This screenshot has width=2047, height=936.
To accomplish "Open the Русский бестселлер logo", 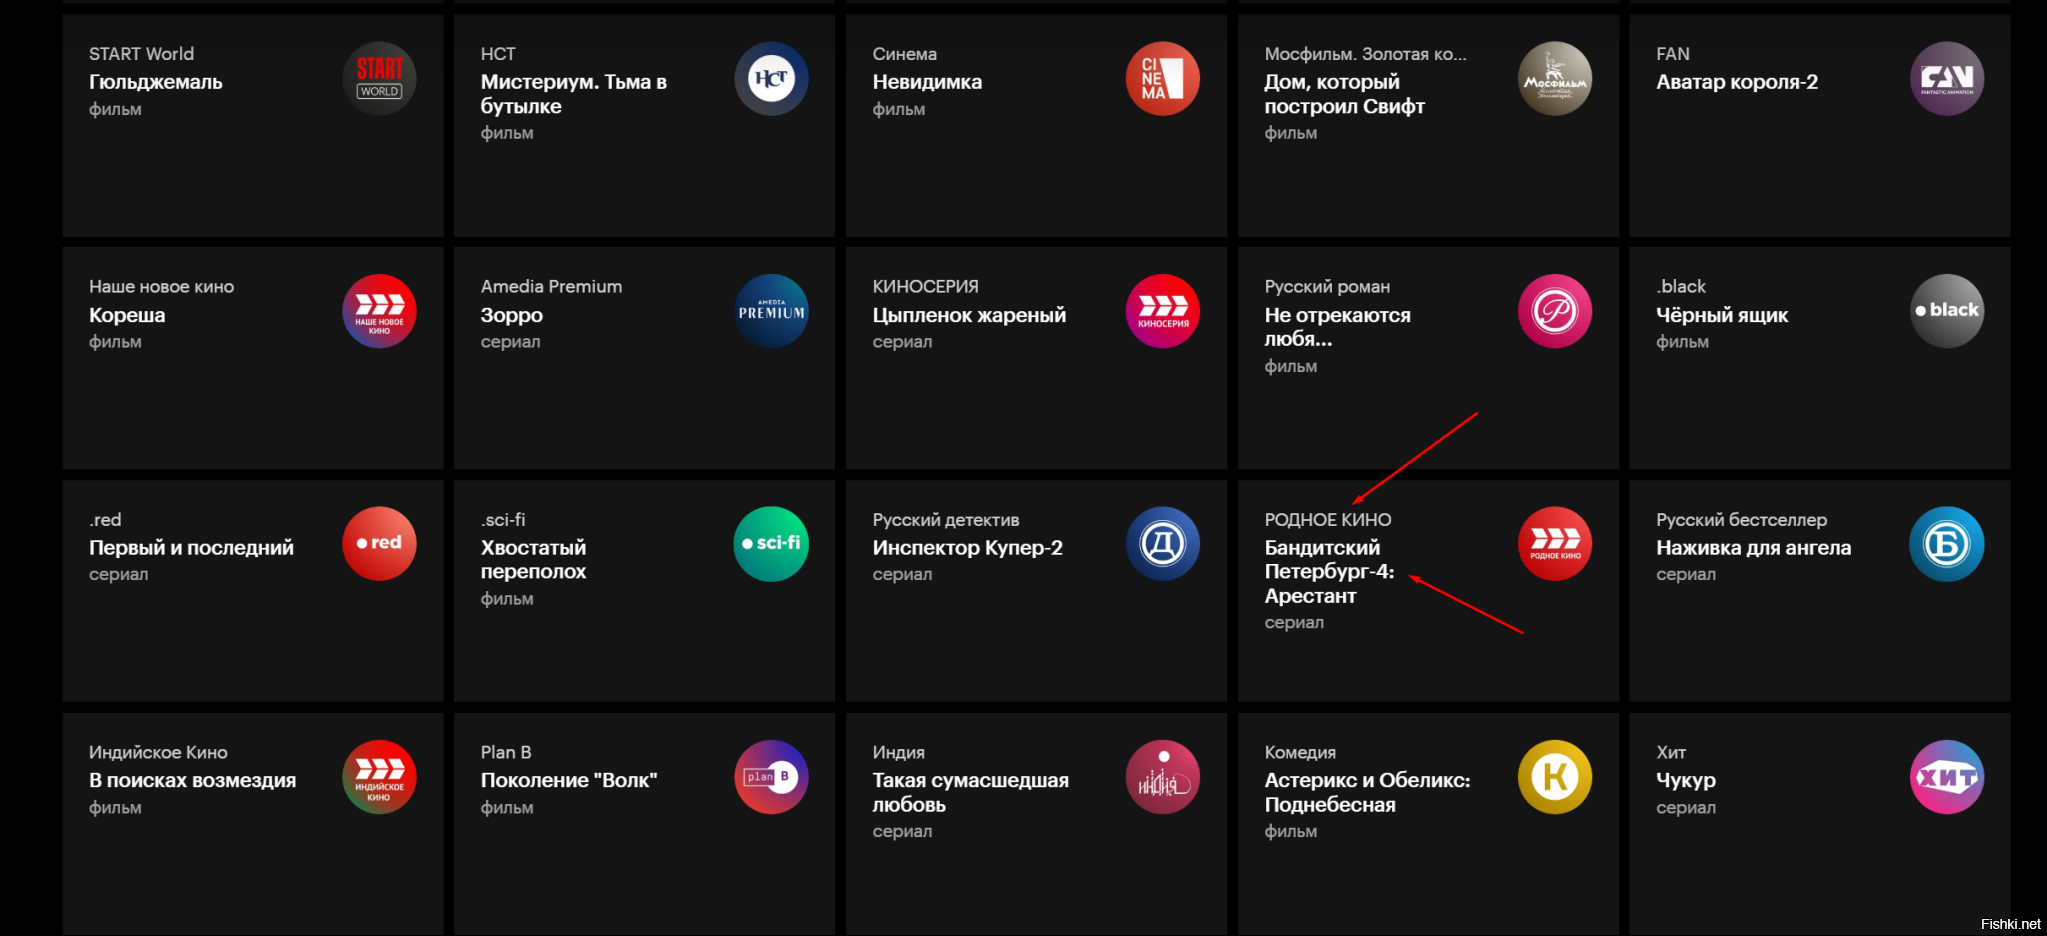I will pyautogui.click(x=1947, y=543).
